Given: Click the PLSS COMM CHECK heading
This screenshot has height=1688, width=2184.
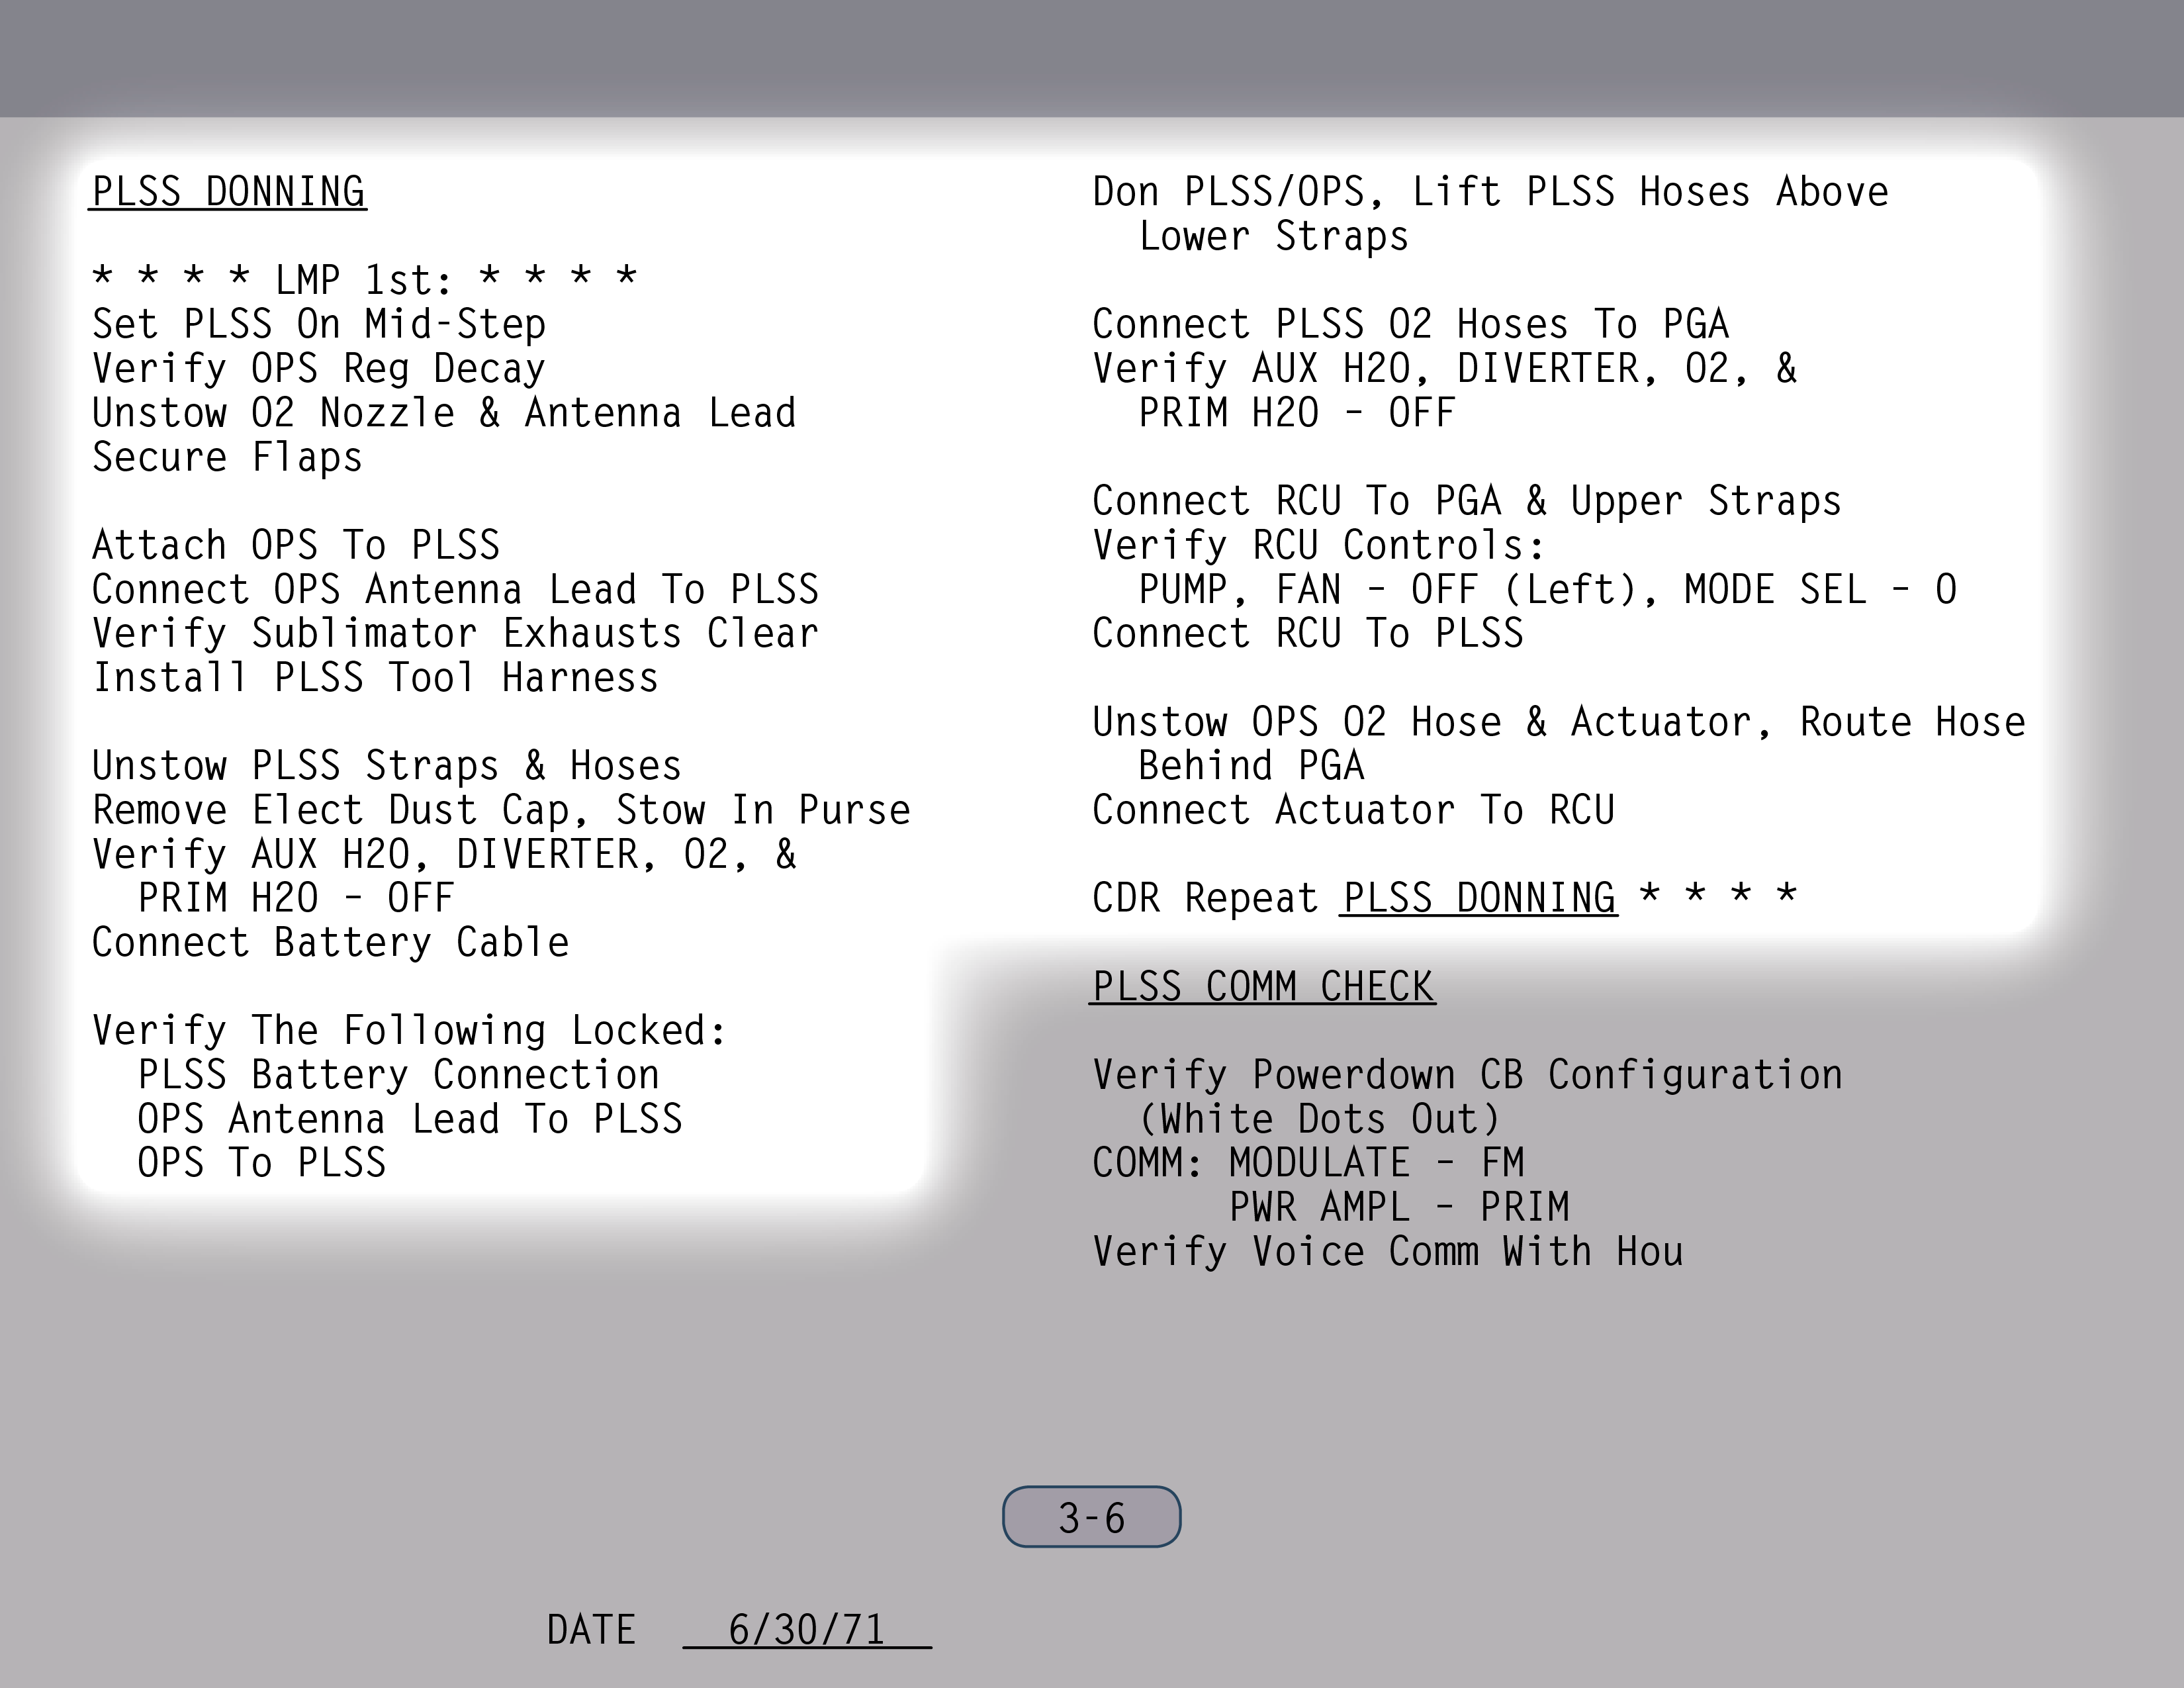Looking at the screenshot, I should point(1262,986).
